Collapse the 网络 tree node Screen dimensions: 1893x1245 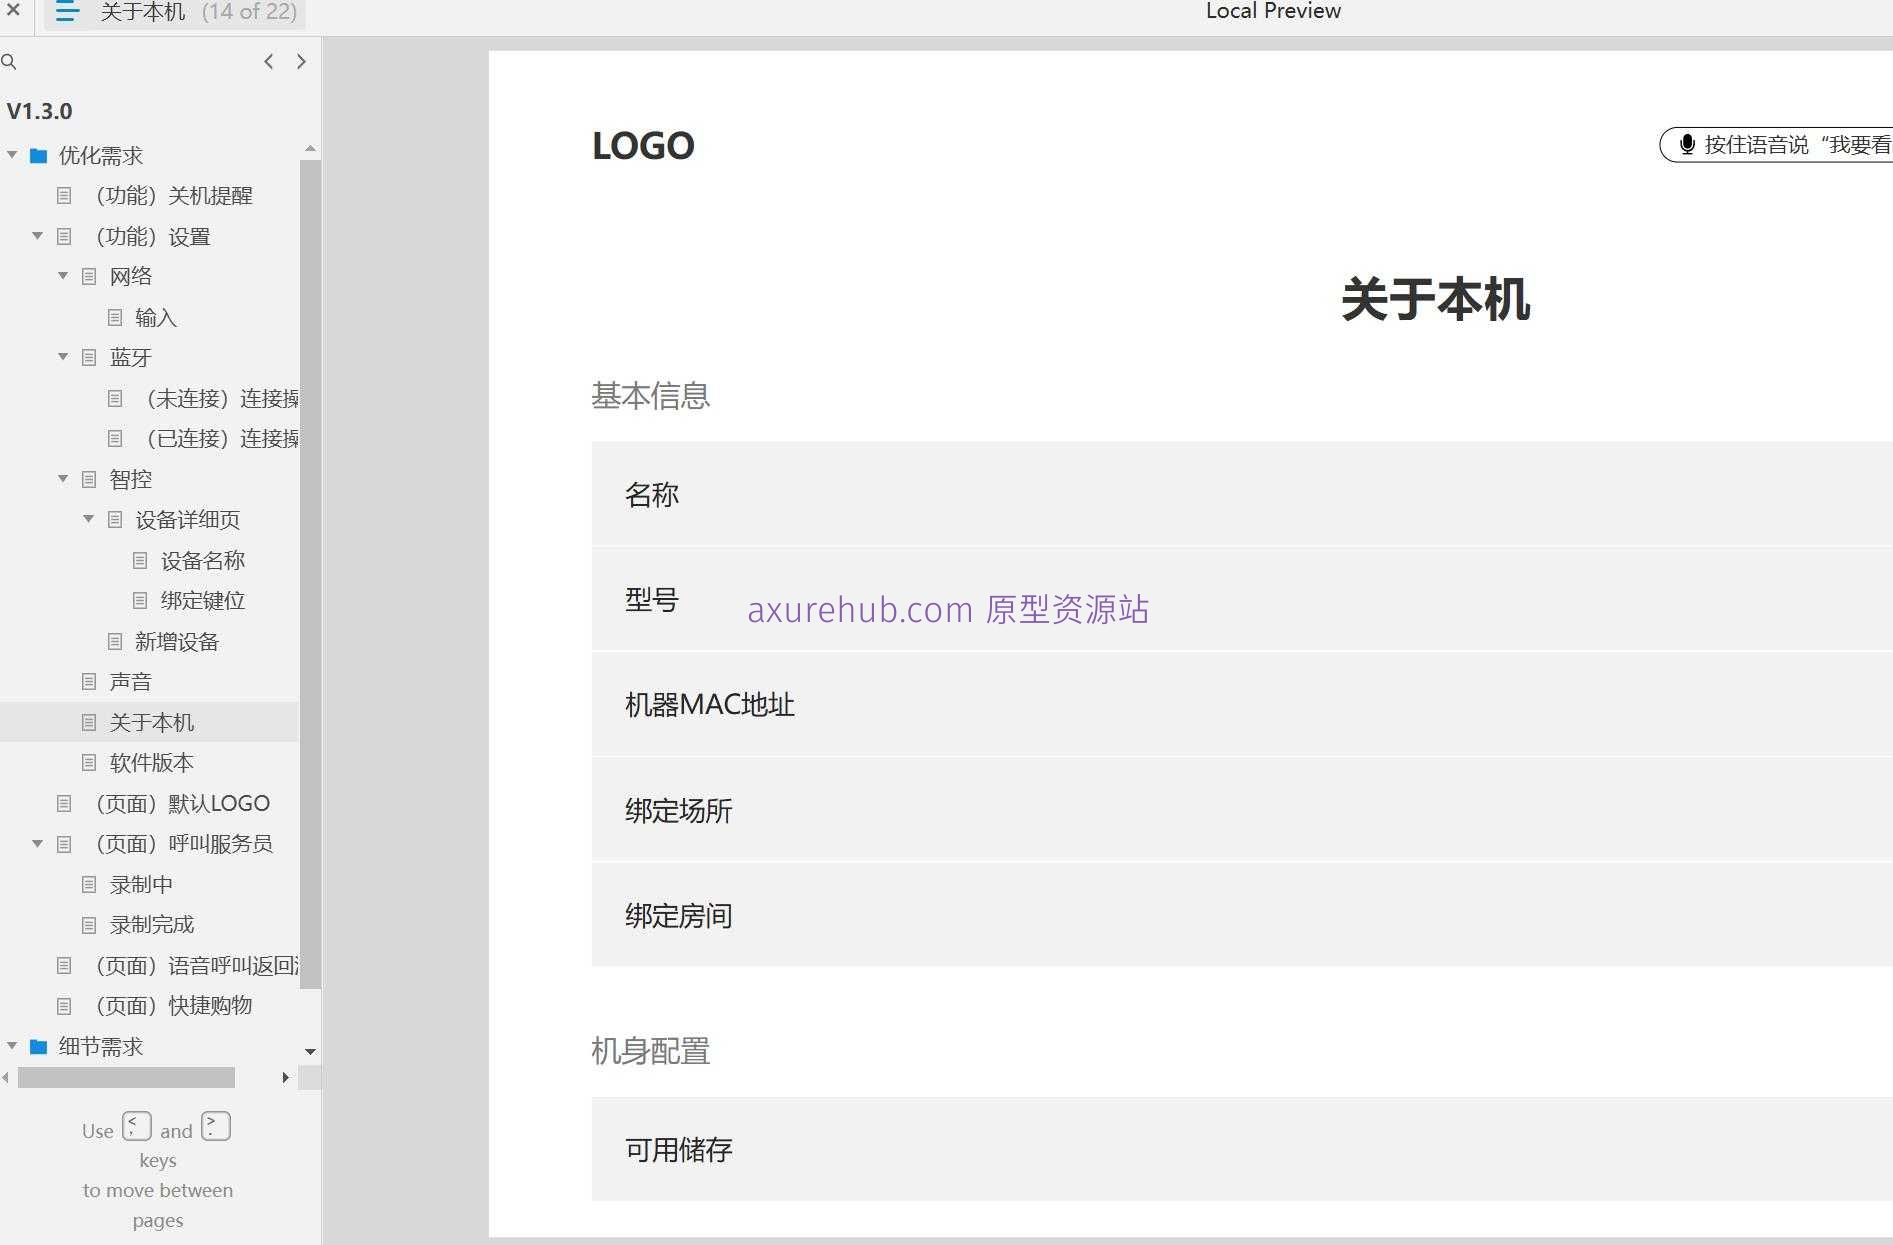[63, 276]
